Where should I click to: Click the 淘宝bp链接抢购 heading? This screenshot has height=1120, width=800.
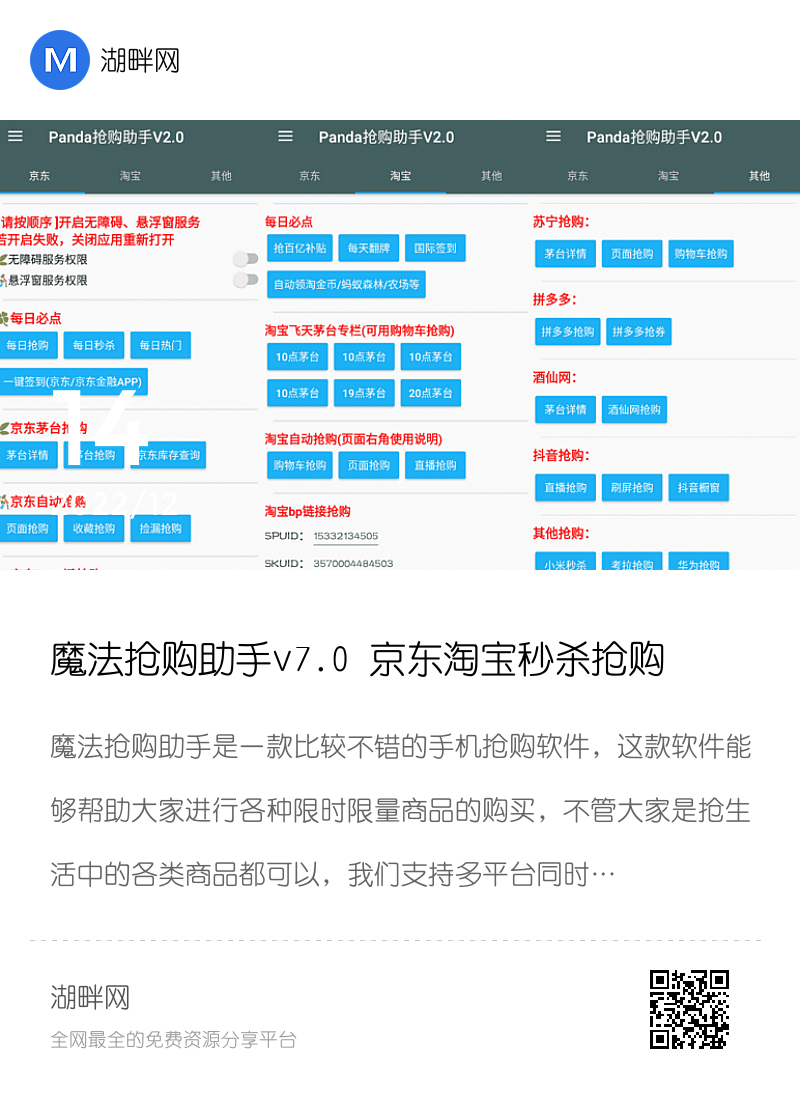click(307, 511)
